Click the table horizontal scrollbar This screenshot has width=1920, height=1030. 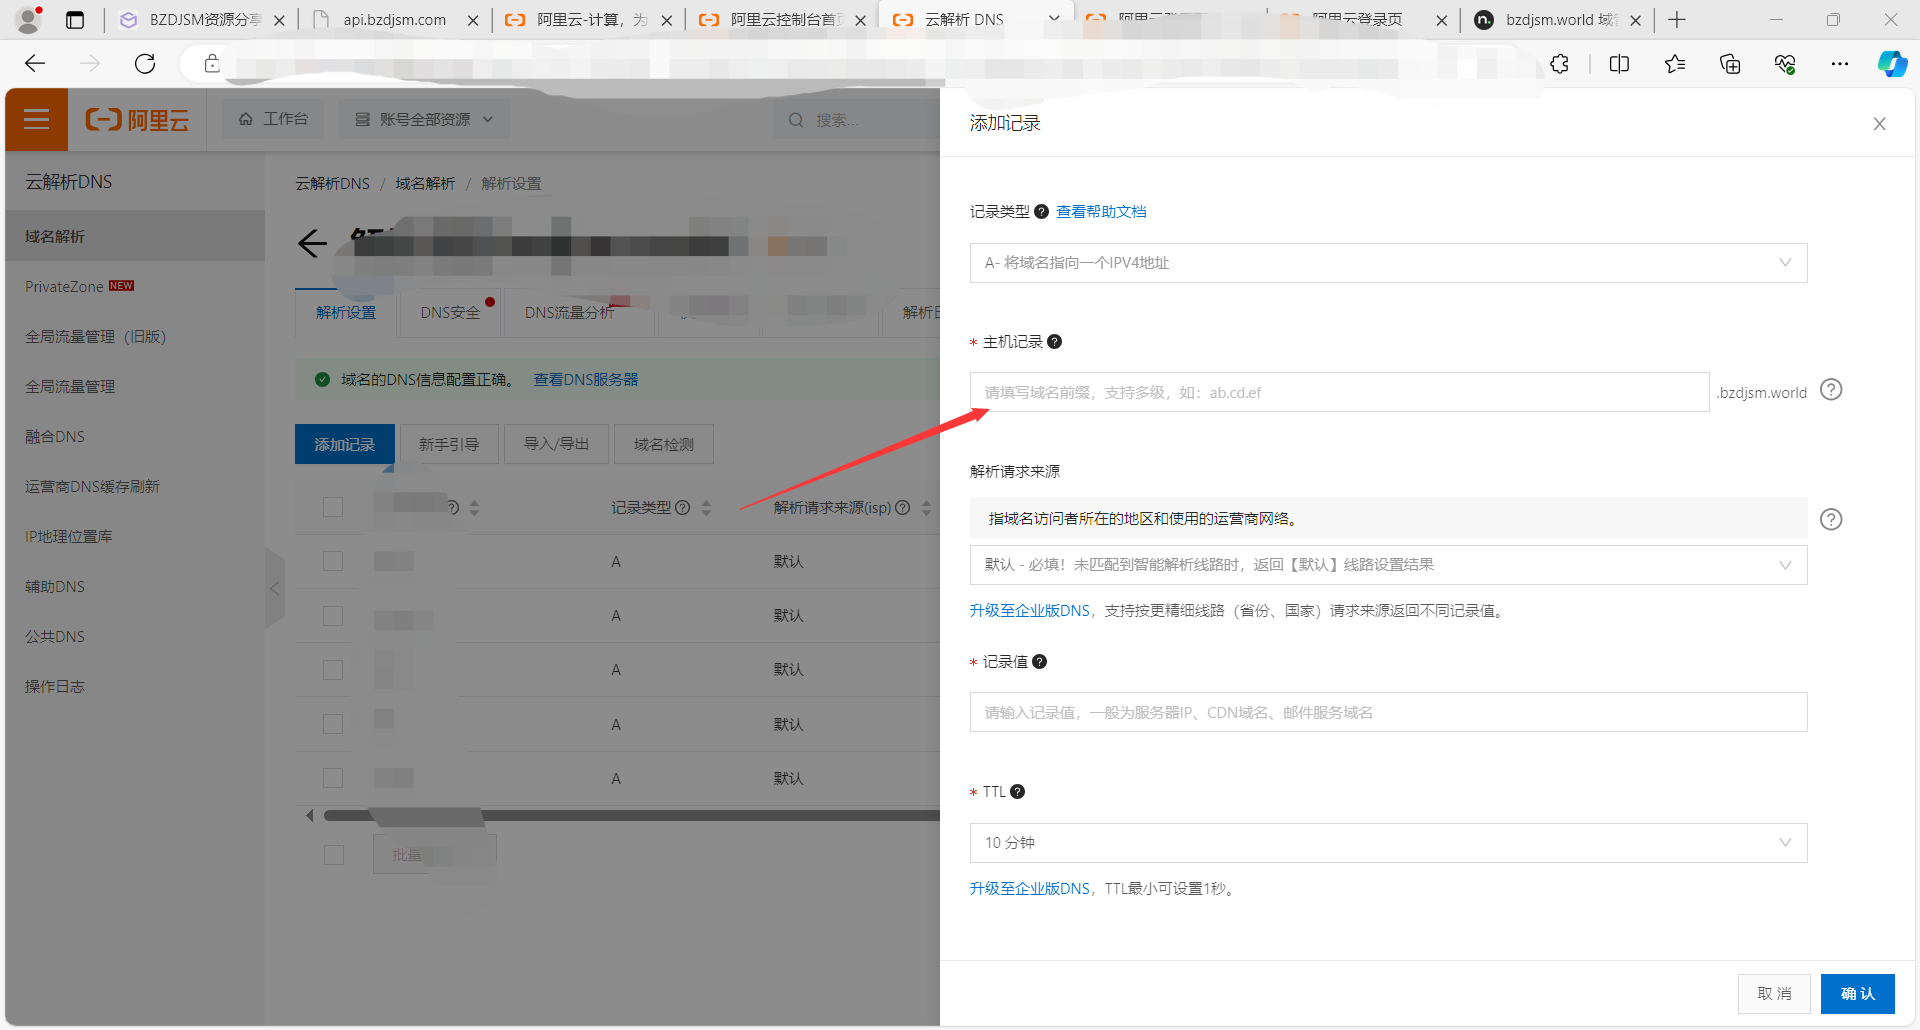(x=630, y=816)
